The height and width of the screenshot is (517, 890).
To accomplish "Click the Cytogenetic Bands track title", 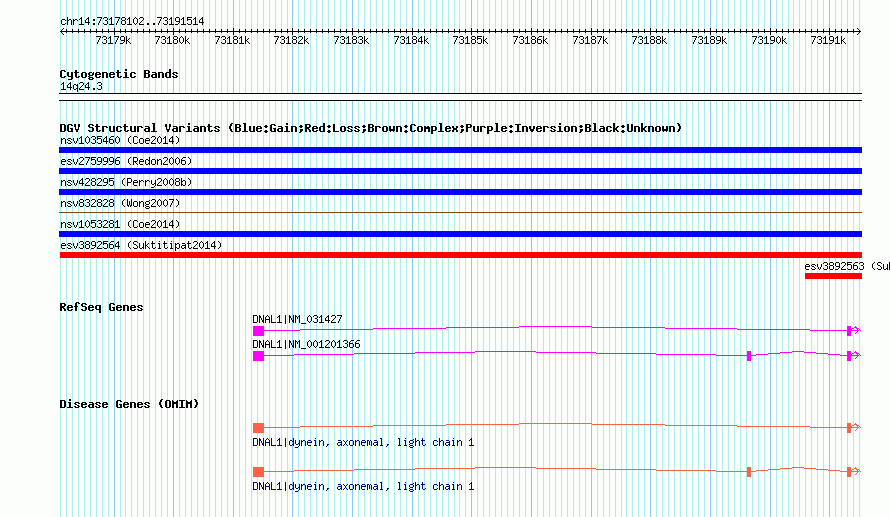I will tap(119, 74).
